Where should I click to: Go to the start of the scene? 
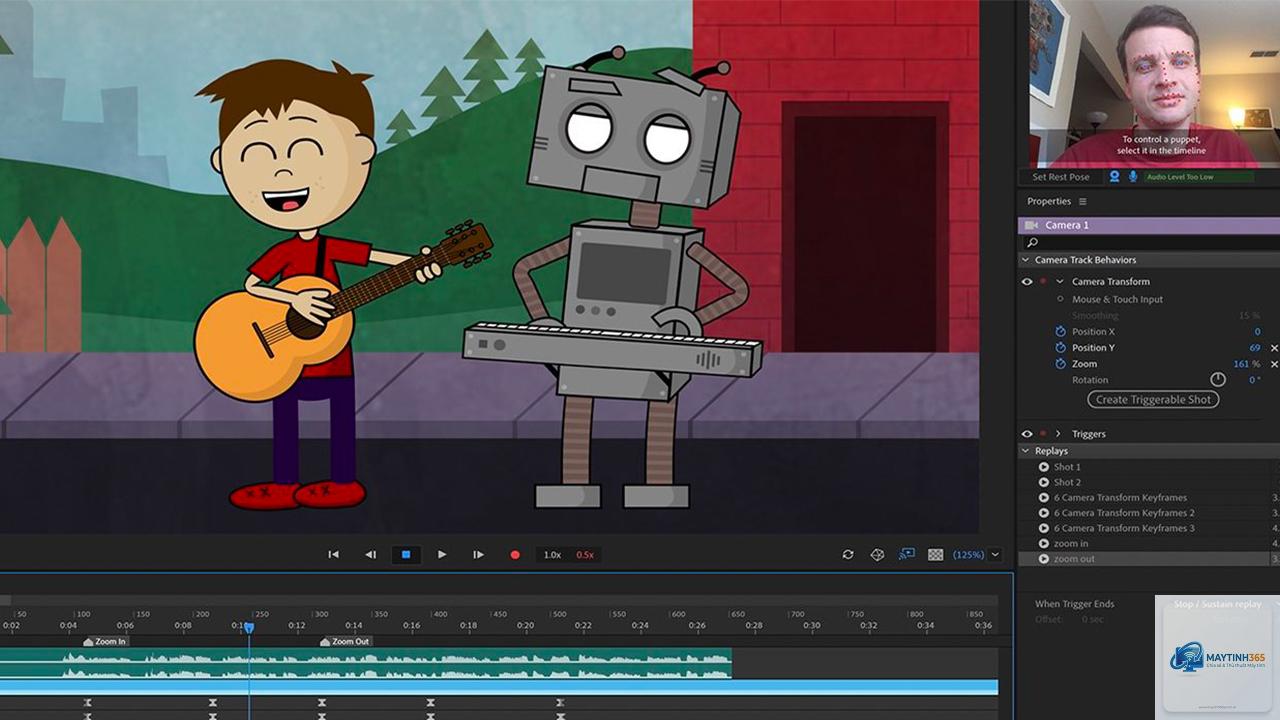point(334,554)
